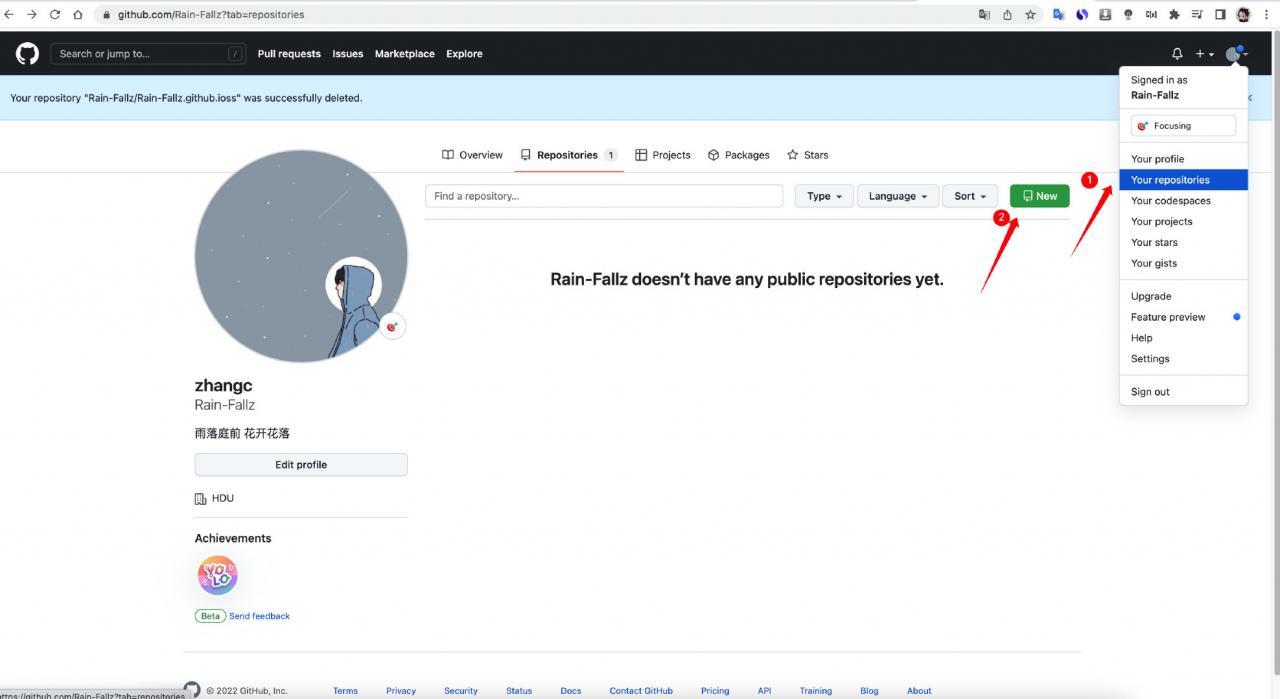Choose Your codespaces from user menu
1280x699 pixels.
[x=1183, y=201]
